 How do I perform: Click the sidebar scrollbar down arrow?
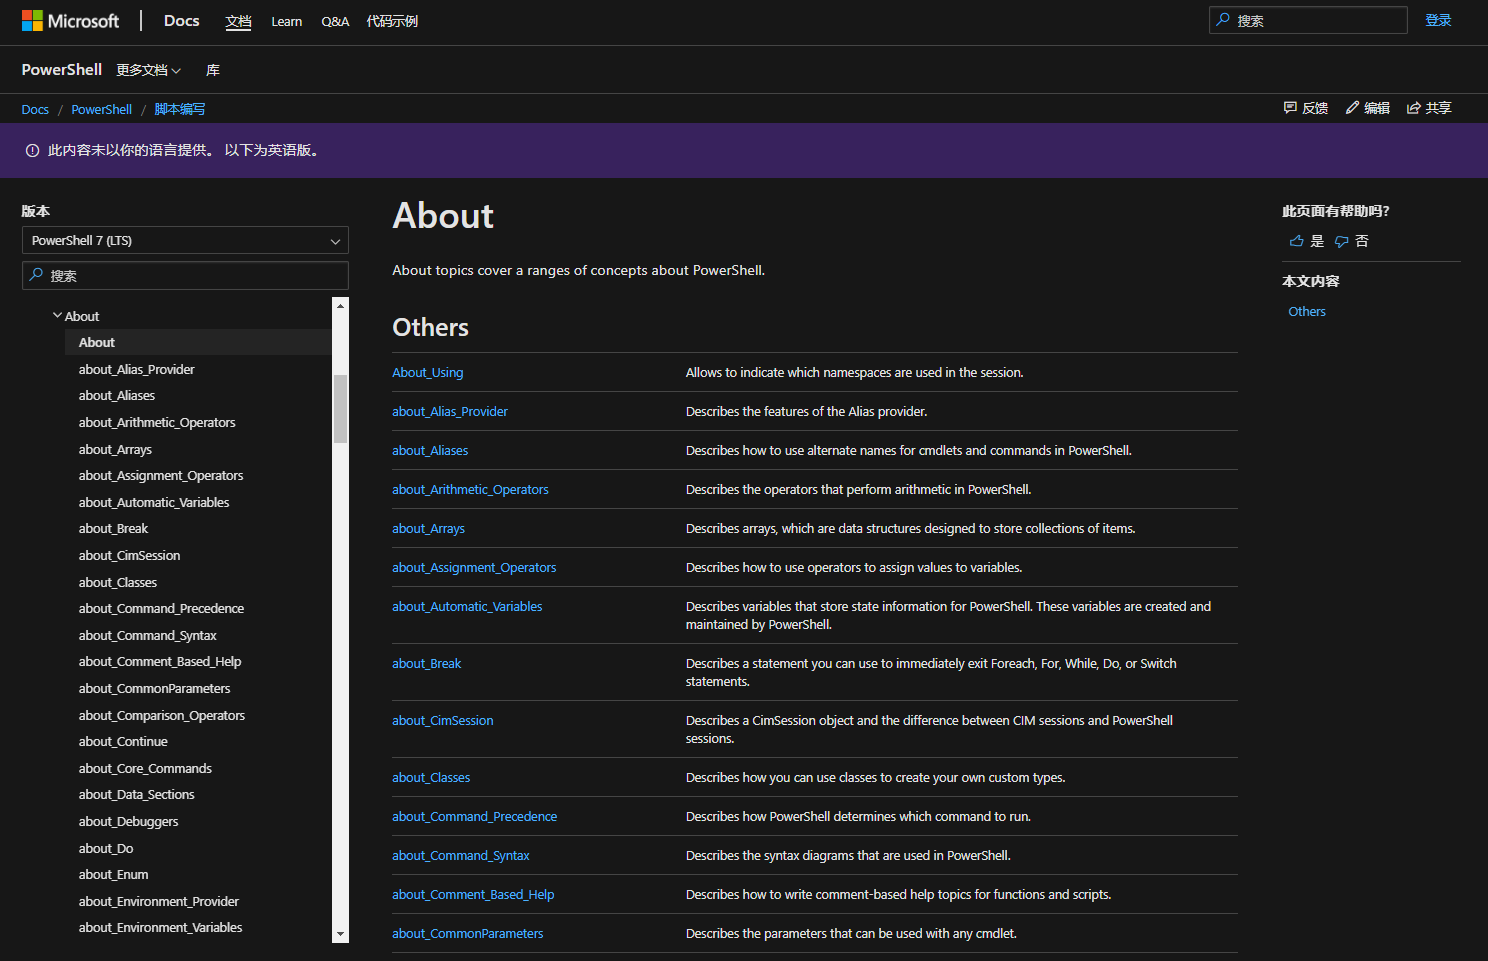point(341,934)
